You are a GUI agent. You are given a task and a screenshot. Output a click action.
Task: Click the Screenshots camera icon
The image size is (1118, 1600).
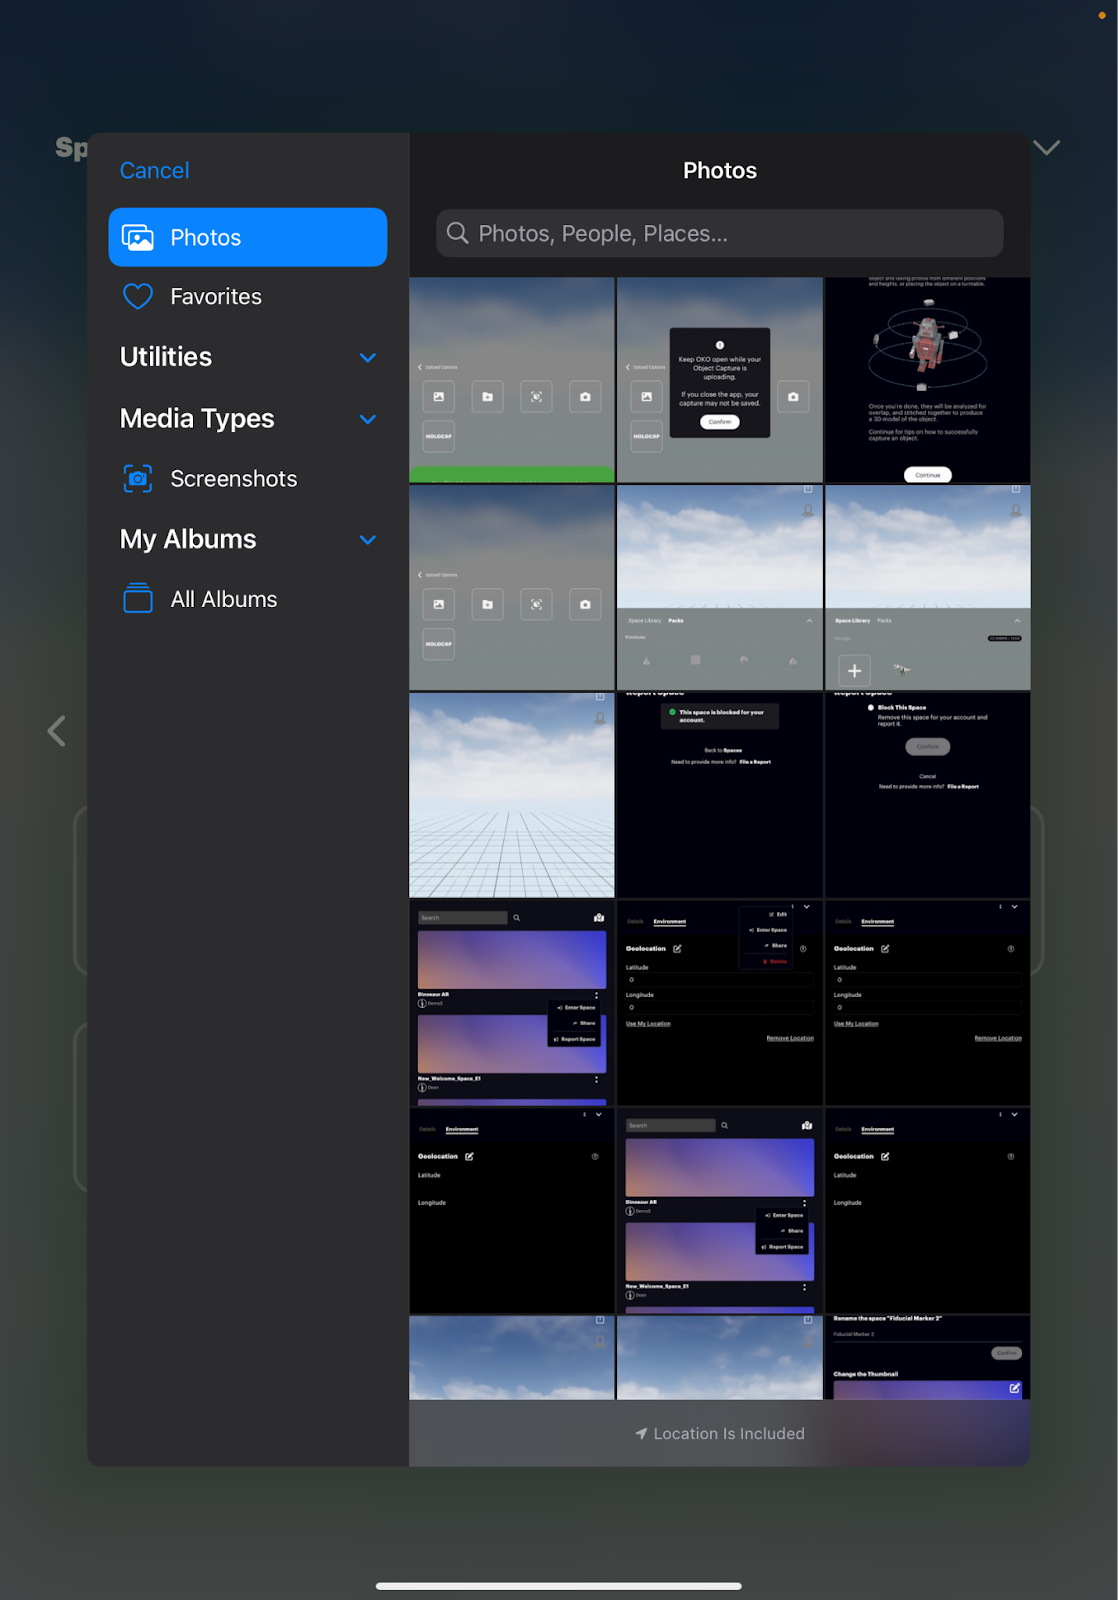click(x=138, y=479)
